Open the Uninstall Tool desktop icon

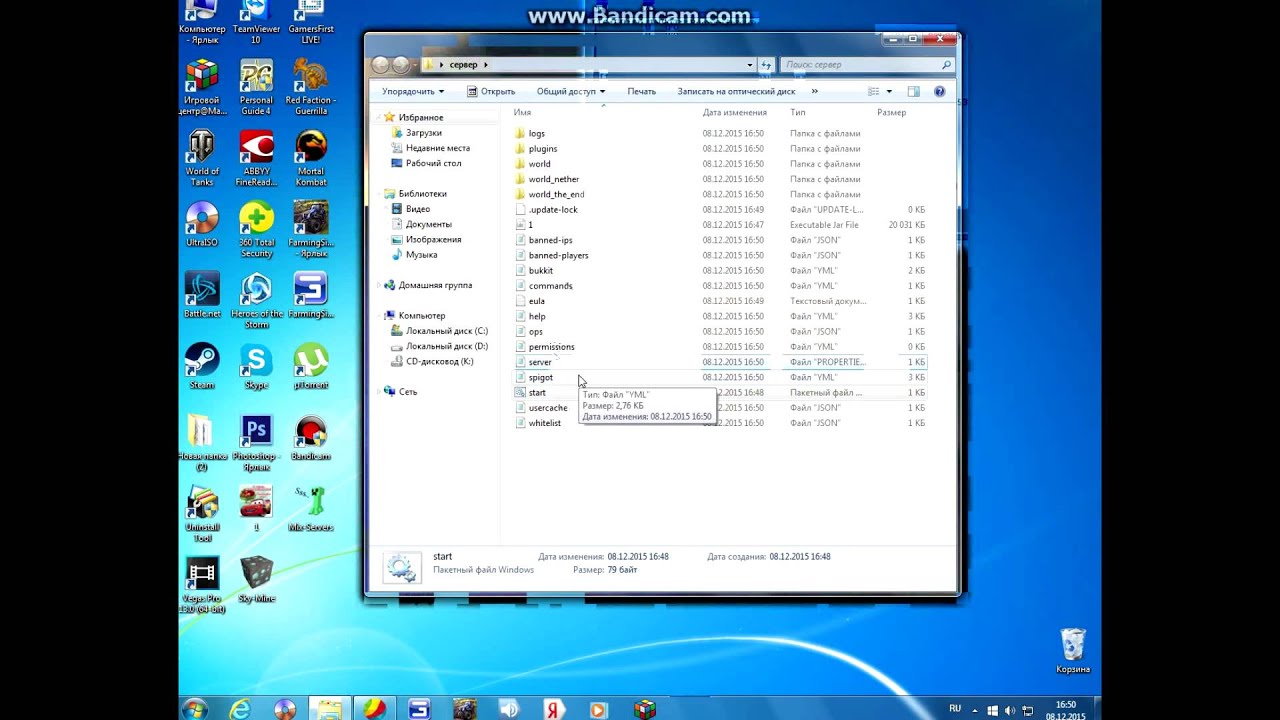tap(202, 514)
